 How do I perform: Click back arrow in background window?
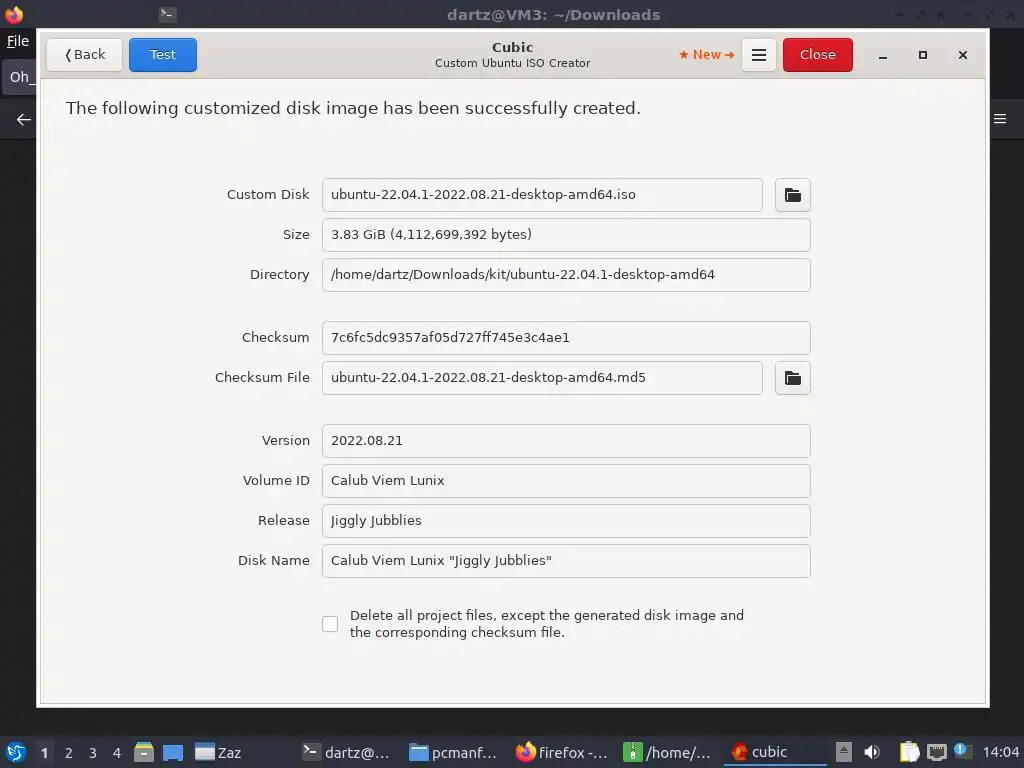coord(24,120)
